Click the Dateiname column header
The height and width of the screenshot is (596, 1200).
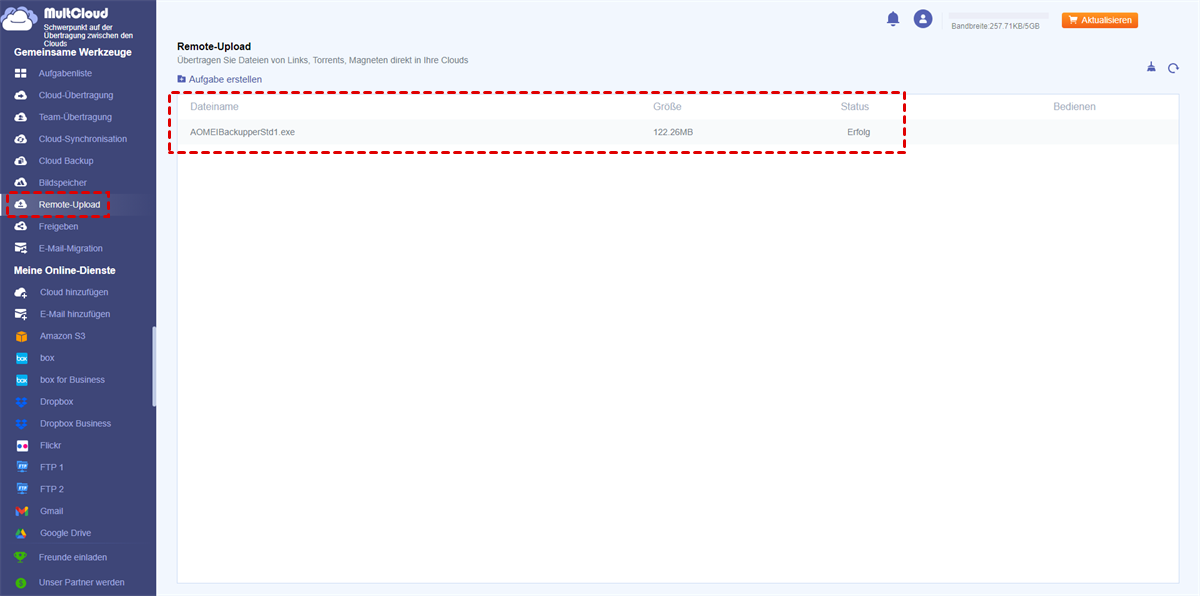214,106
